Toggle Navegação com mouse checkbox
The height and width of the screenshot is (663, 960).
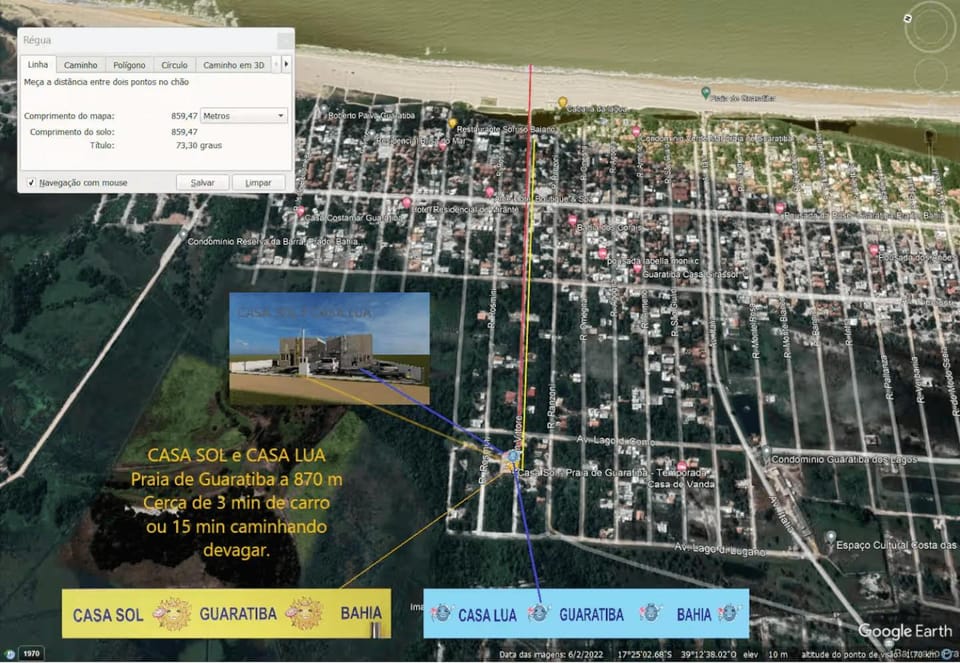pyautogui.click(x=32, y=182)
